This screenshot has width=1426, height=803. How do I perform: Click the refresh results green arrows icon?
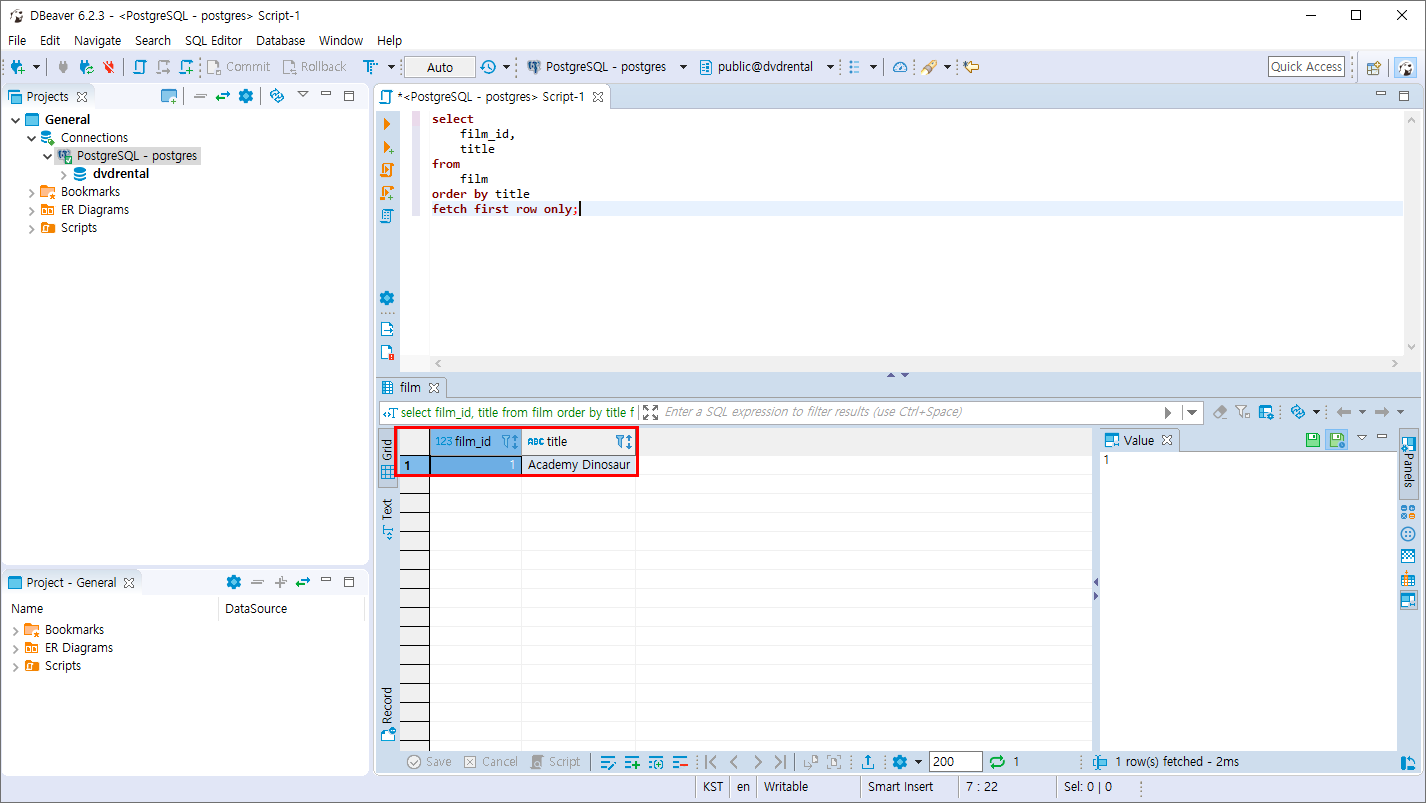tap(997, 762)
